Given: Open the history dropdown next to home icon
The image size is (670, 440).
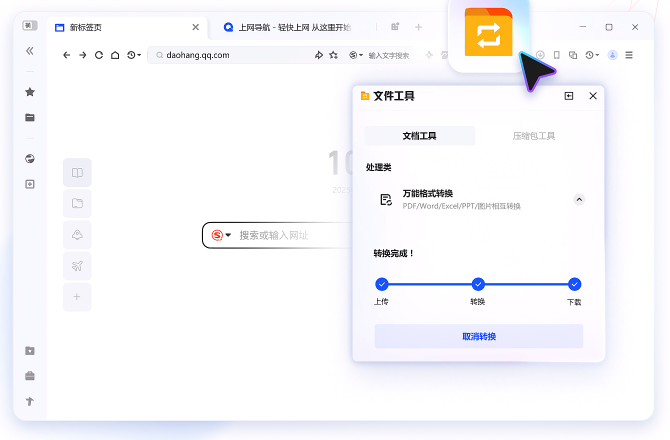Looking at the screenshot, I should [134, 55].
